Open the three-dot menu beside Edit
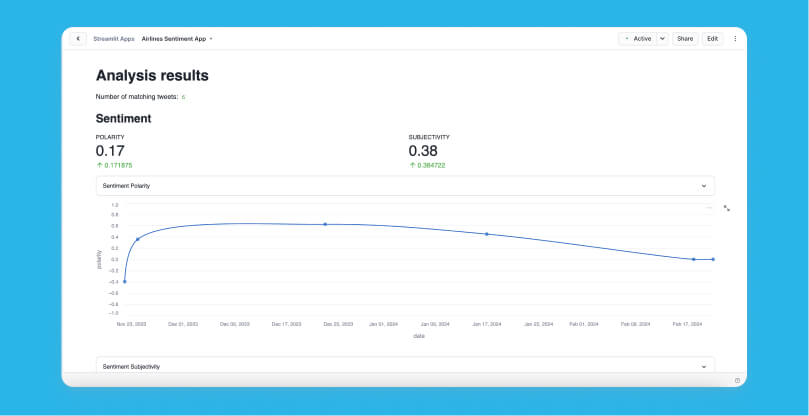 point(735,39)
